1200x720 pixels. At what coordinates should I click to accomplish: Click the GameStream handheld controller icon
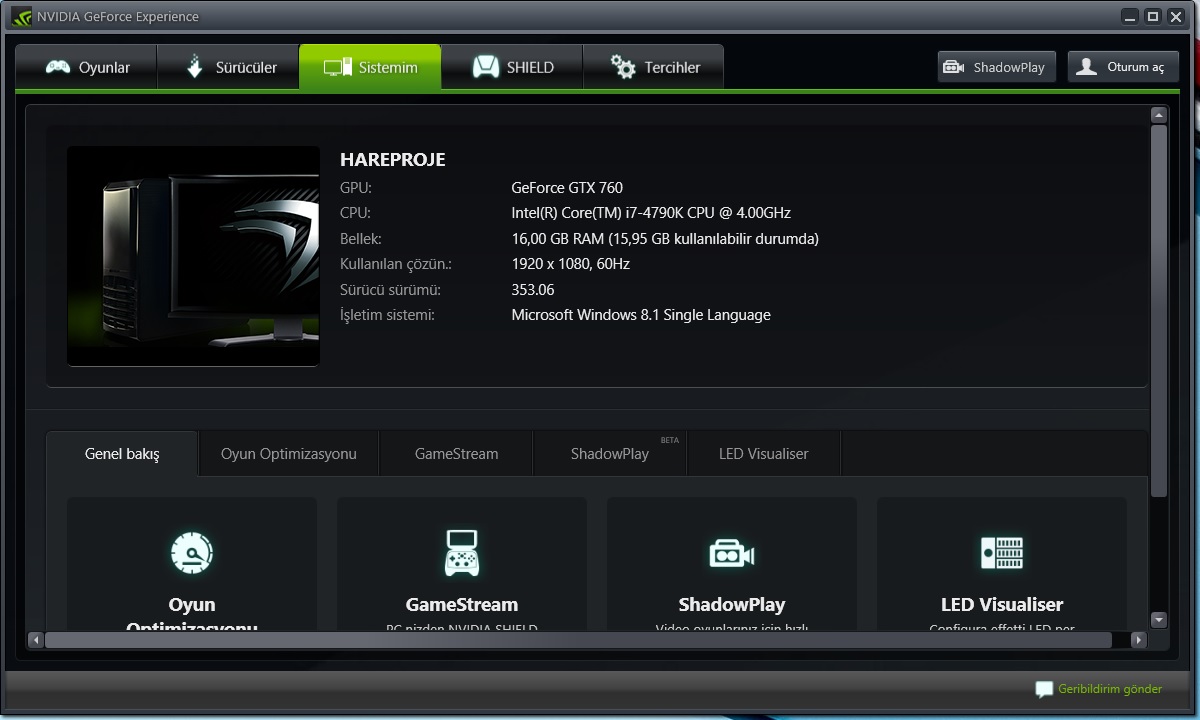[461, 553]
